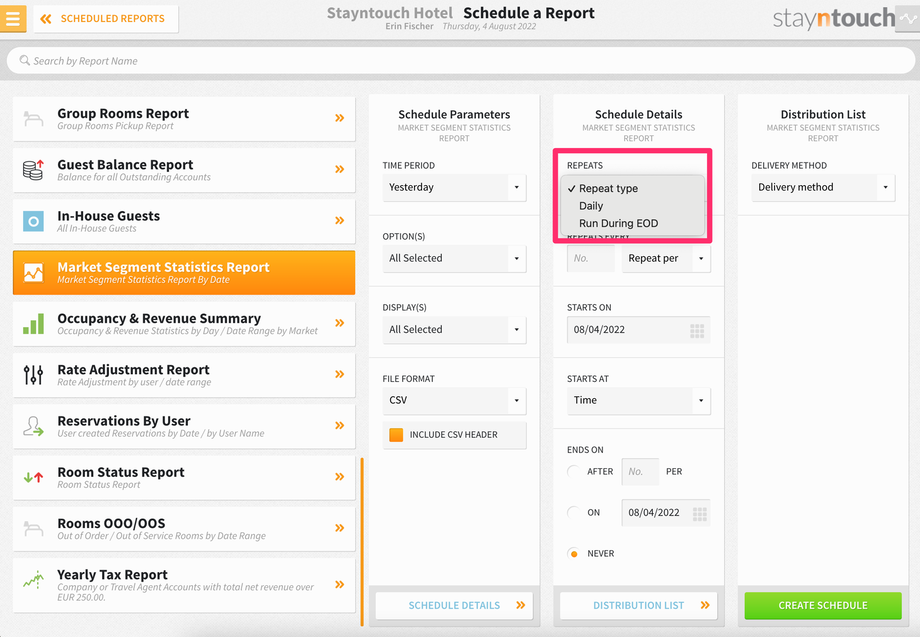Click the Rate Adjustment sliders icon
The image size is (920, 637).
pos(33,375)
